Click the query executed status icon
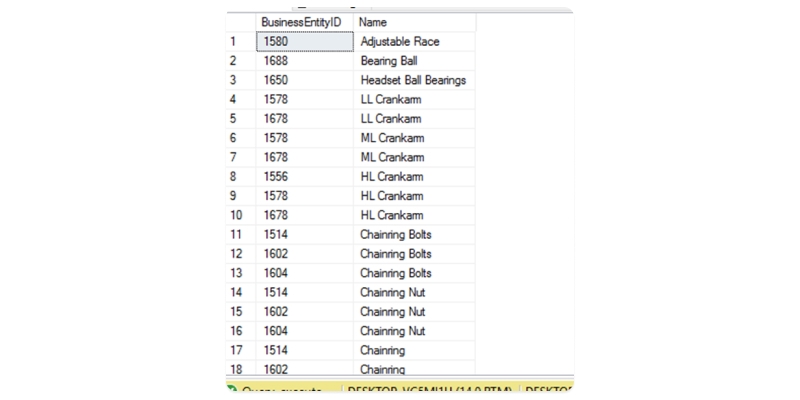800x400 pixels. pos(232,389)
